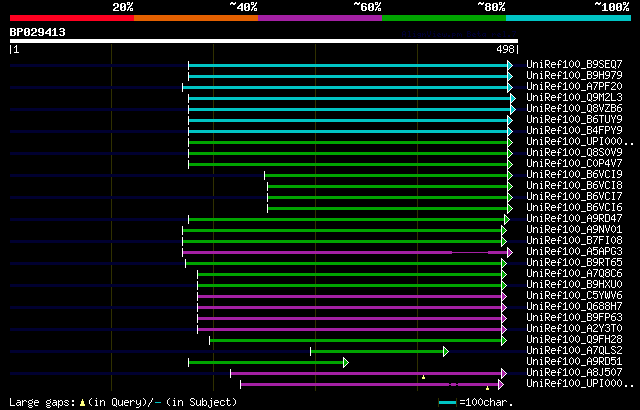Choose the UniRef100_C0P4V7 label
Screen dimensions: 640x410
[574, 164]
